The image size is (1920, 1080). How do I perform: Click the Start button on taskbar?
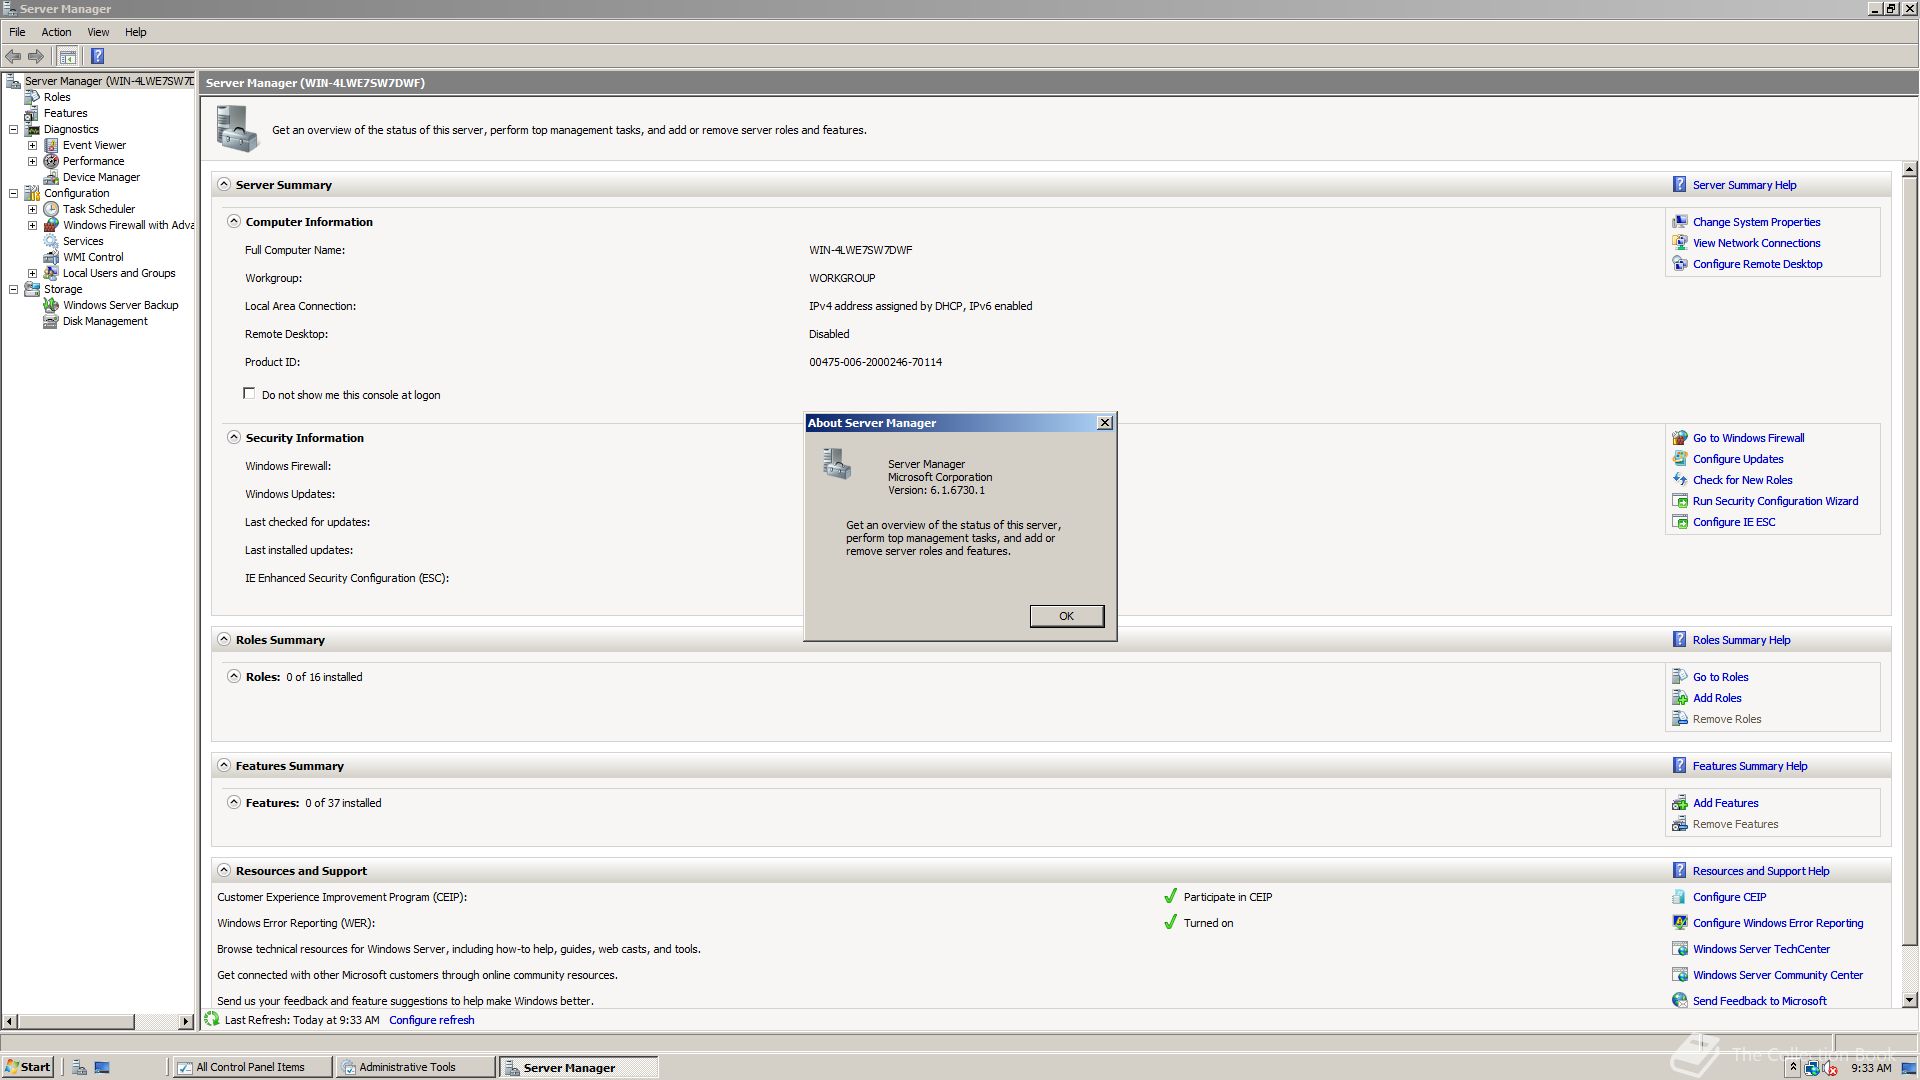tap(27, 1067)
